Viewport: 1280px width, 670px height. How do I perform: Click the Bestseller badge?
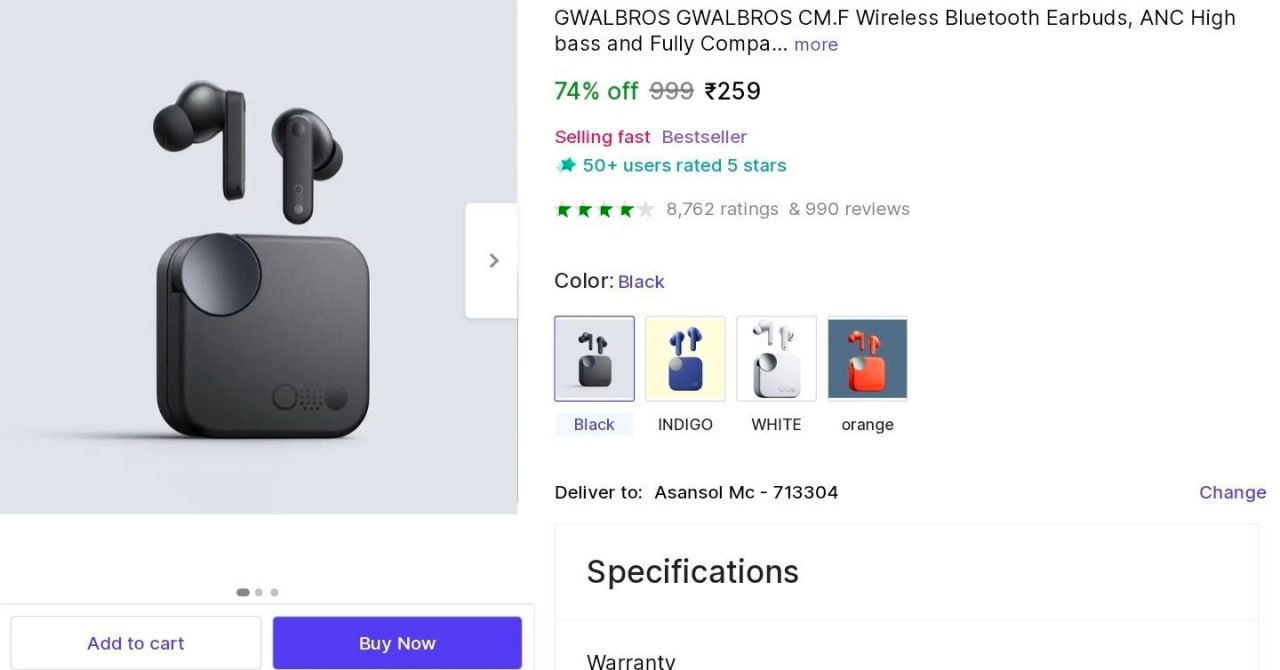pyautogui.click(x=704, y=136)
